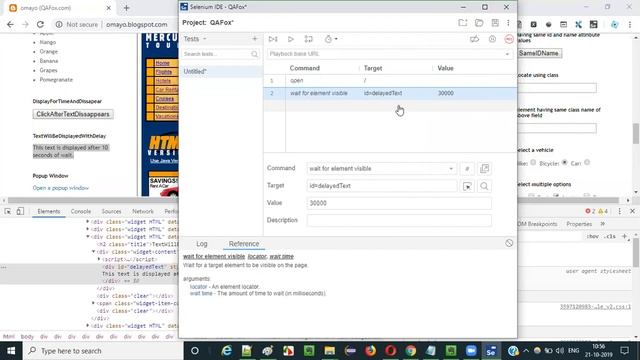
Task: Open a popup window link in browser
Action: 61,188
